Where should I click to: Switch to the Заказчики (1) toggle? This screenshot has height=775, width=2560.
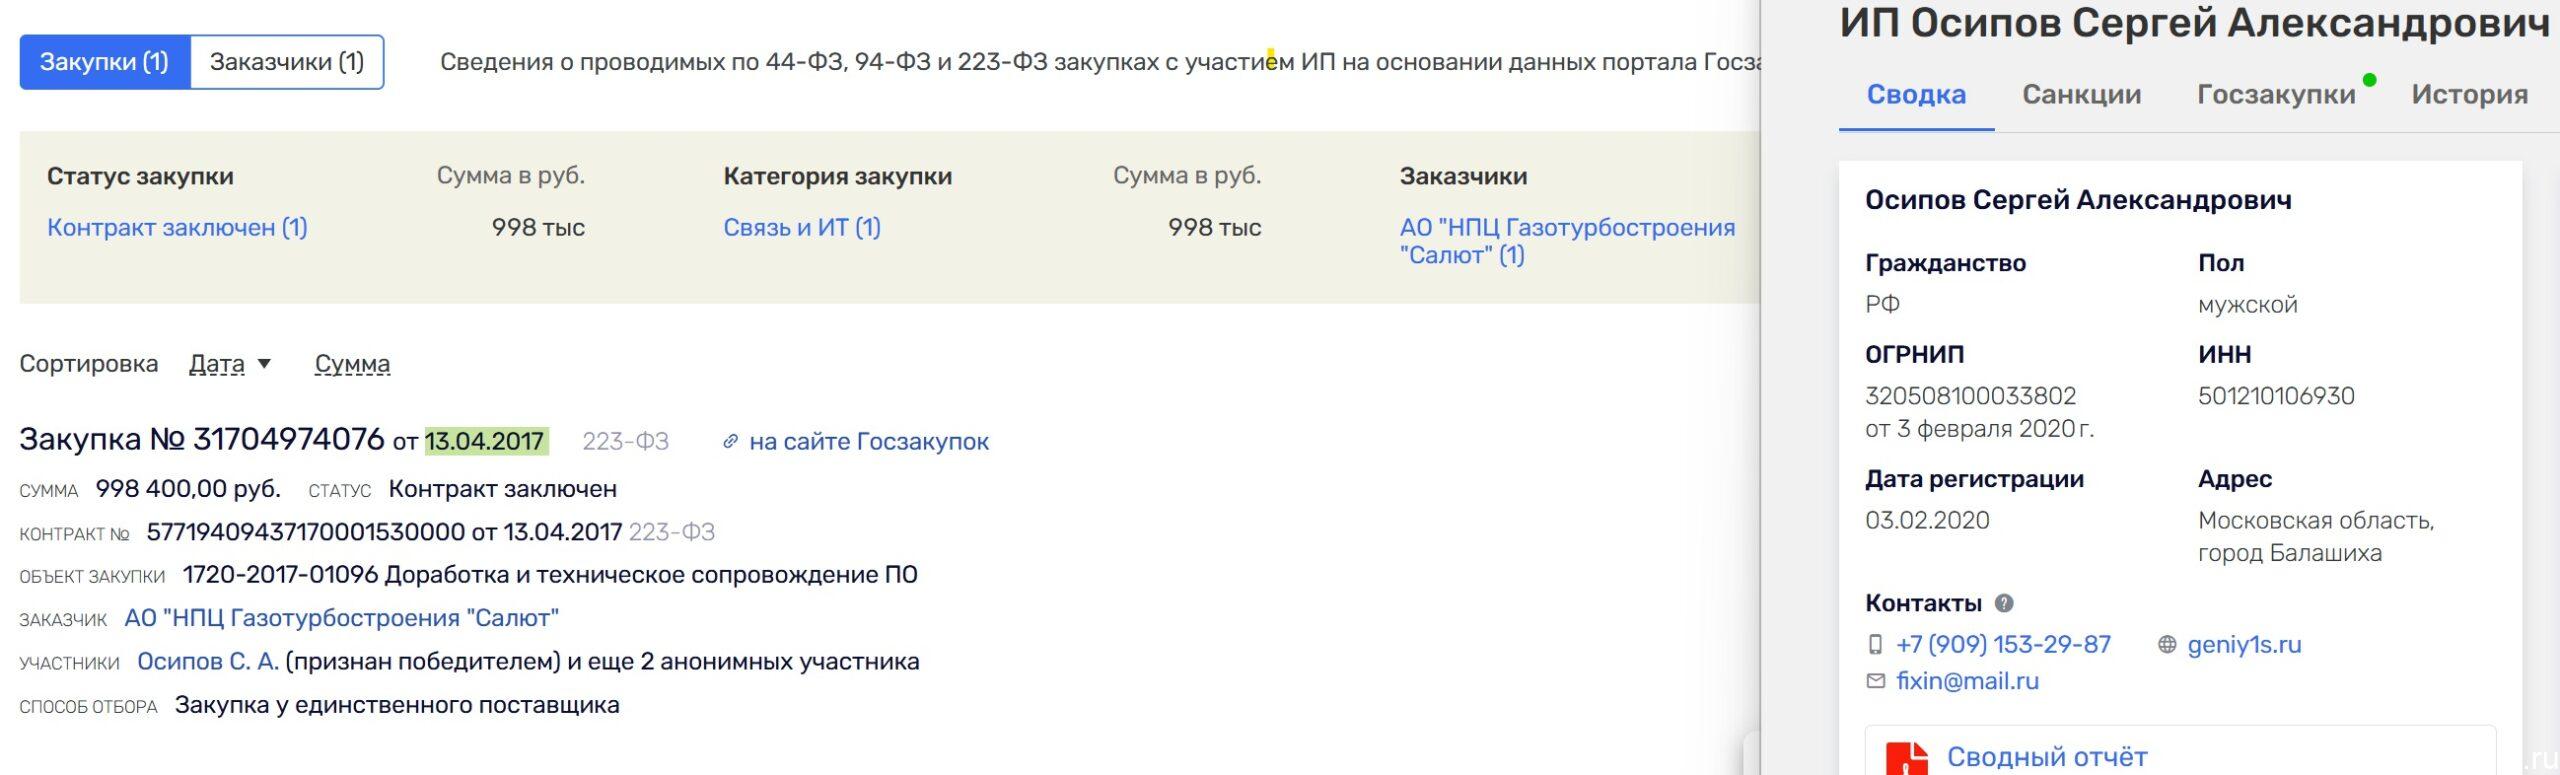287,62
